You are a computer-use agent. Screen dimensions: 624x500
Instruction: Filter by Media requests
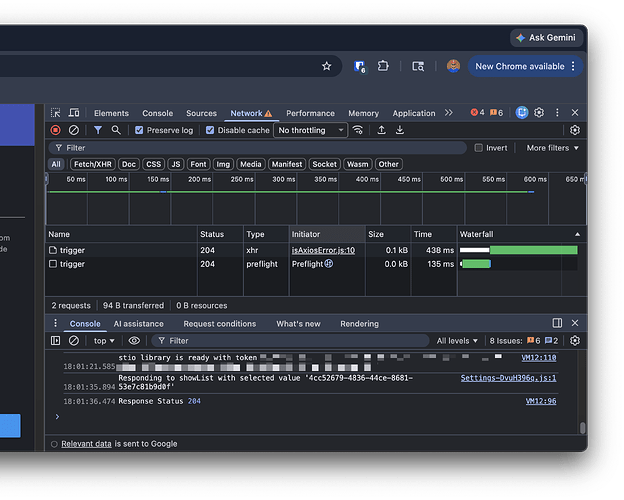tap(251, 164)
